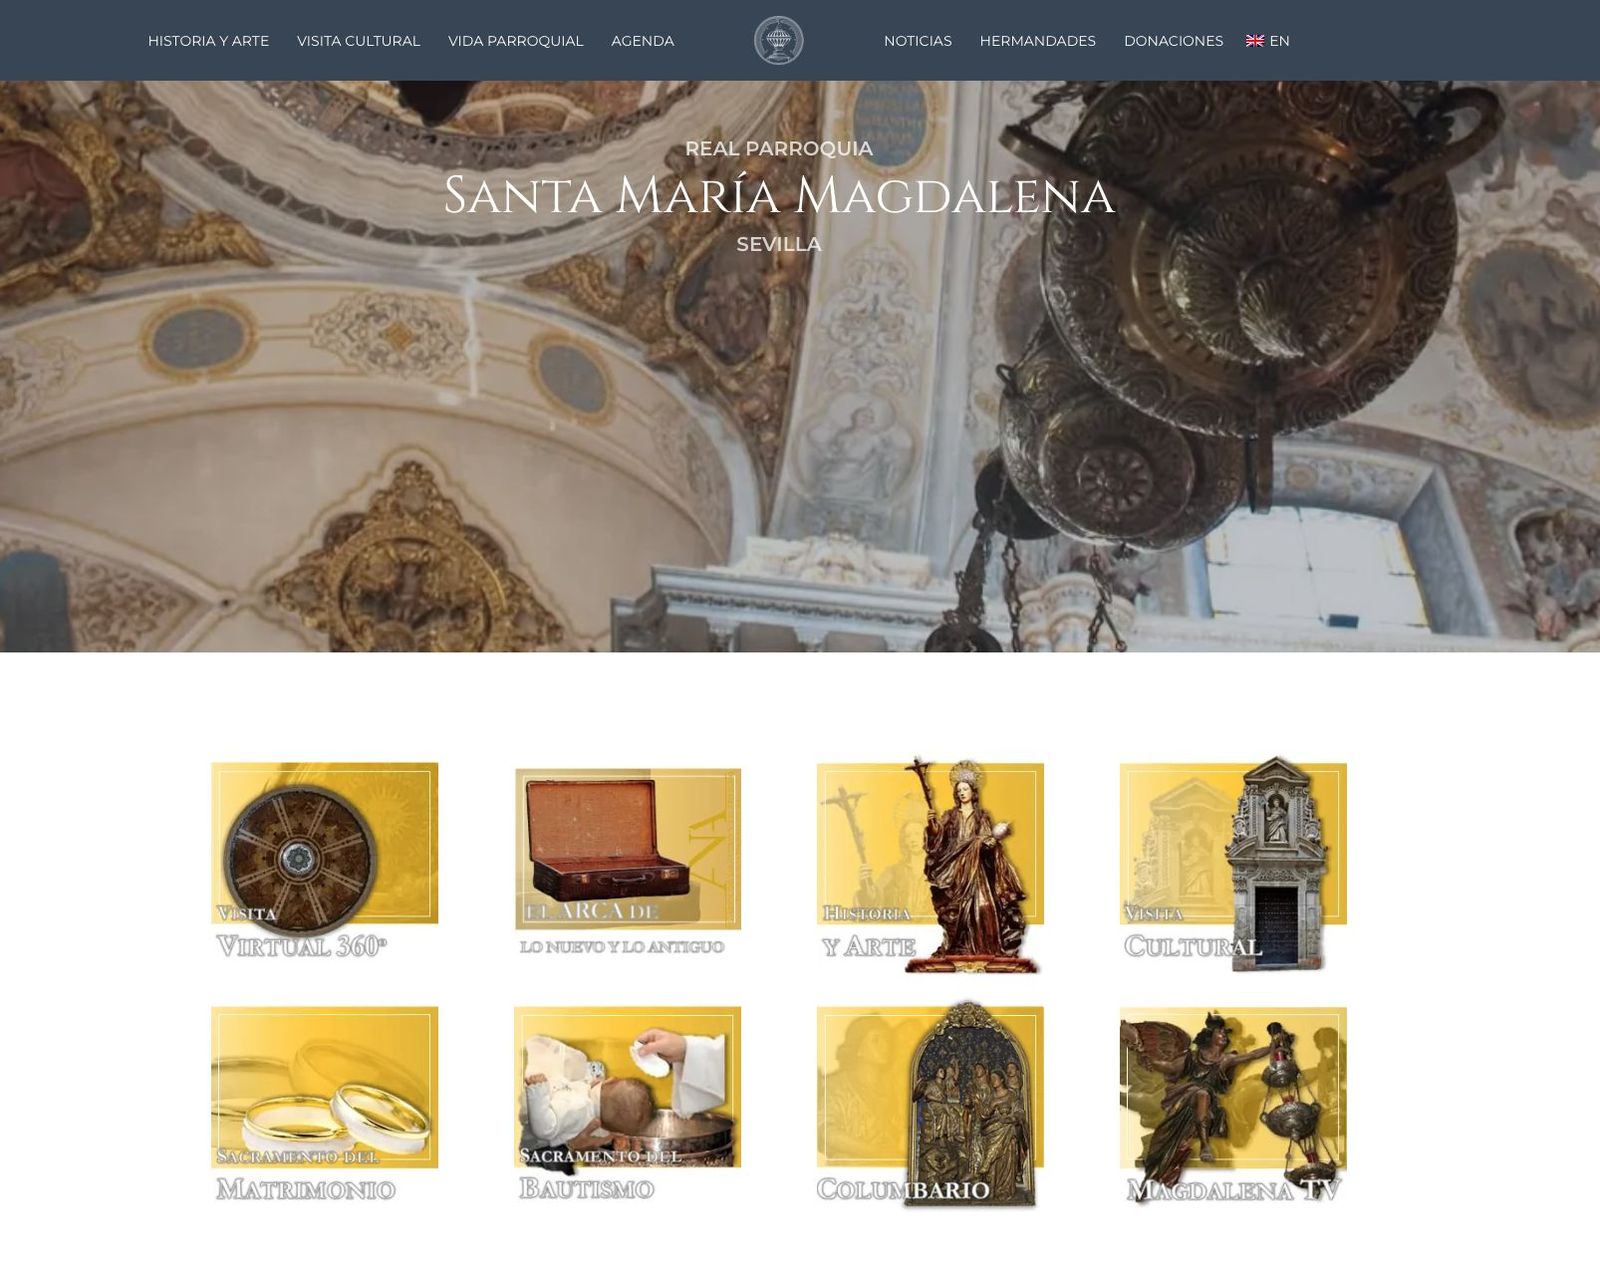Open the Noticias menu item
Image resolution: width=1600 pixels, height=1277 pixels.
[x=917, y=41]
